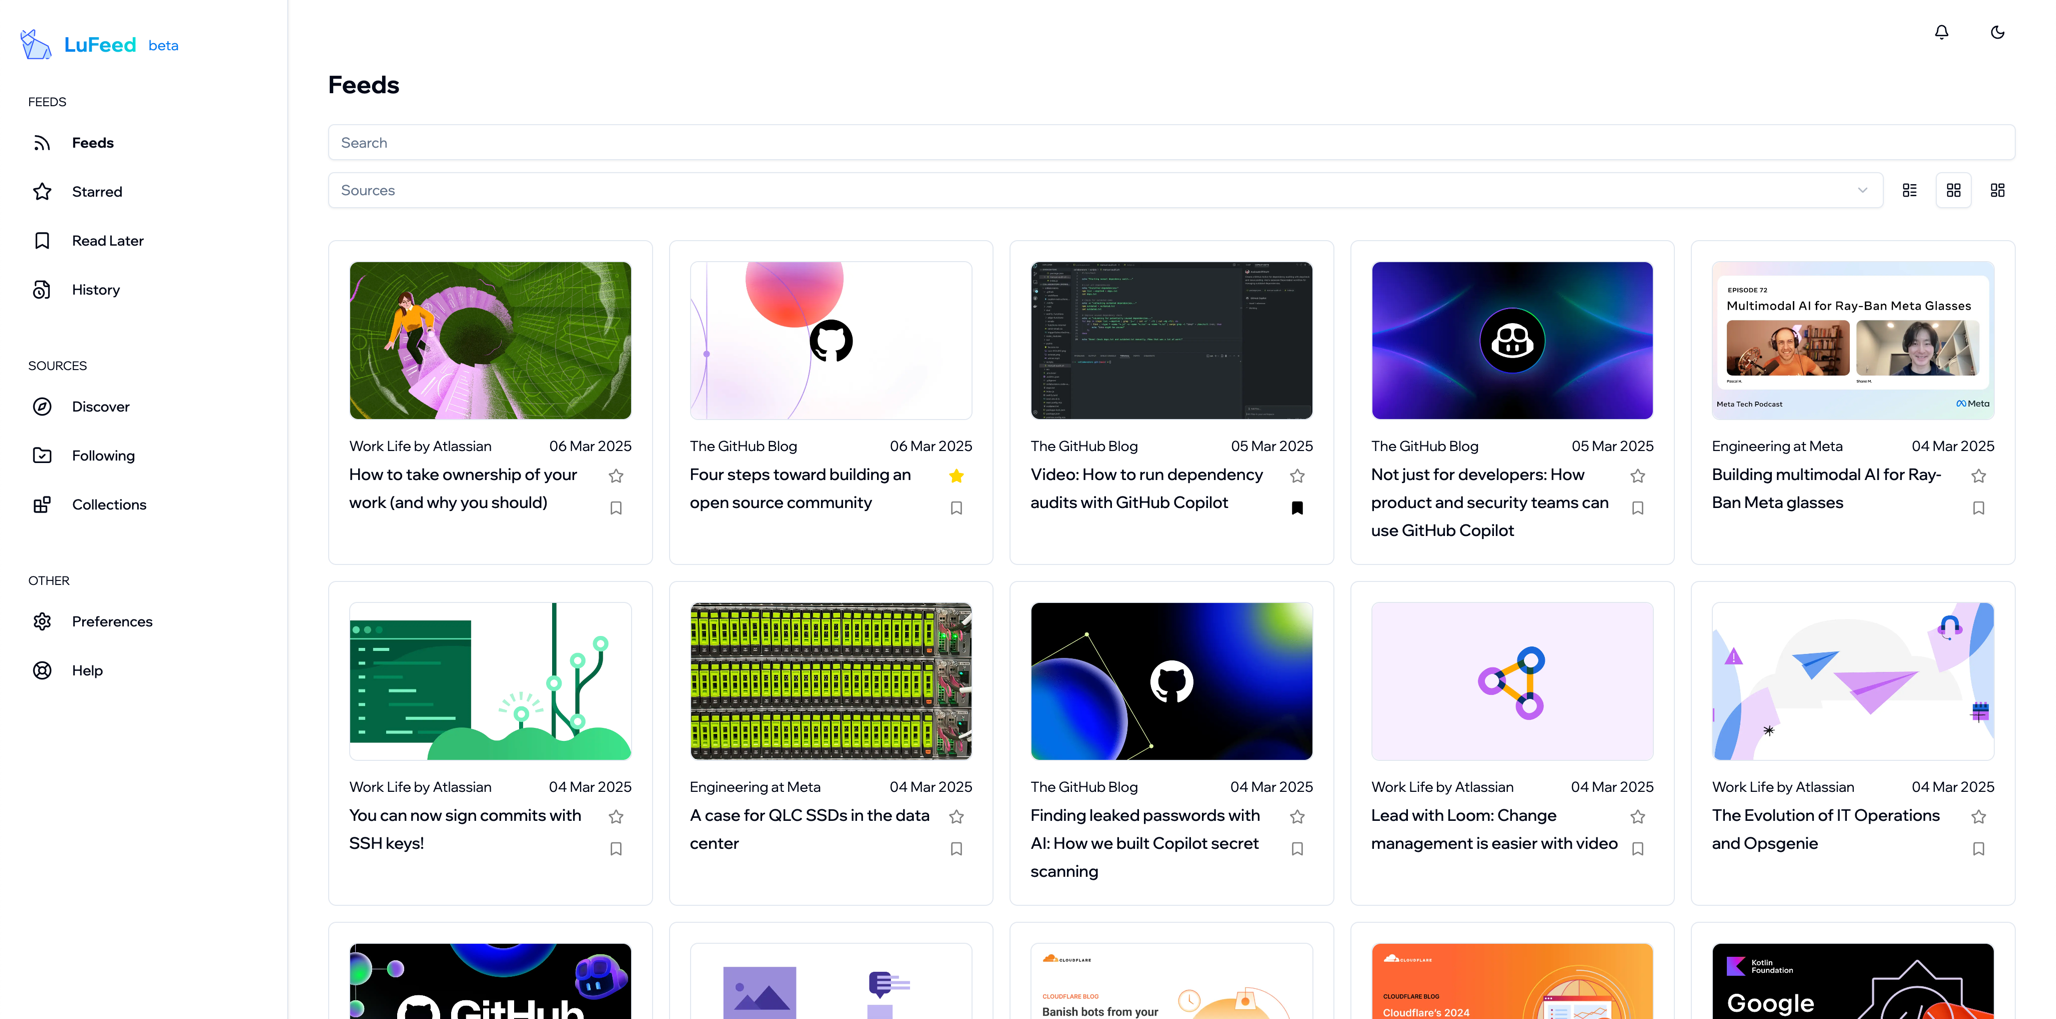Star 'You can now sign commits' article

pyautogui.click(x=616, y=817)
